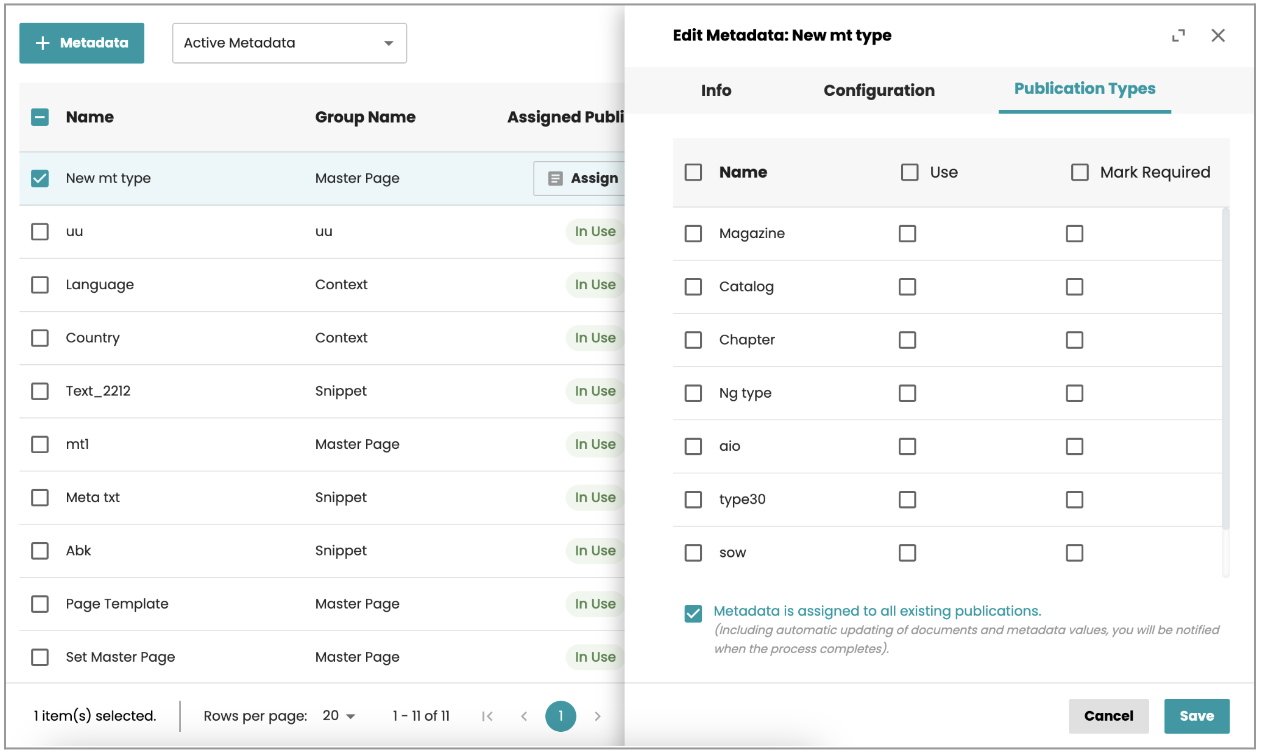
Task: Go to the first page of results
Action: pos(487,716)
